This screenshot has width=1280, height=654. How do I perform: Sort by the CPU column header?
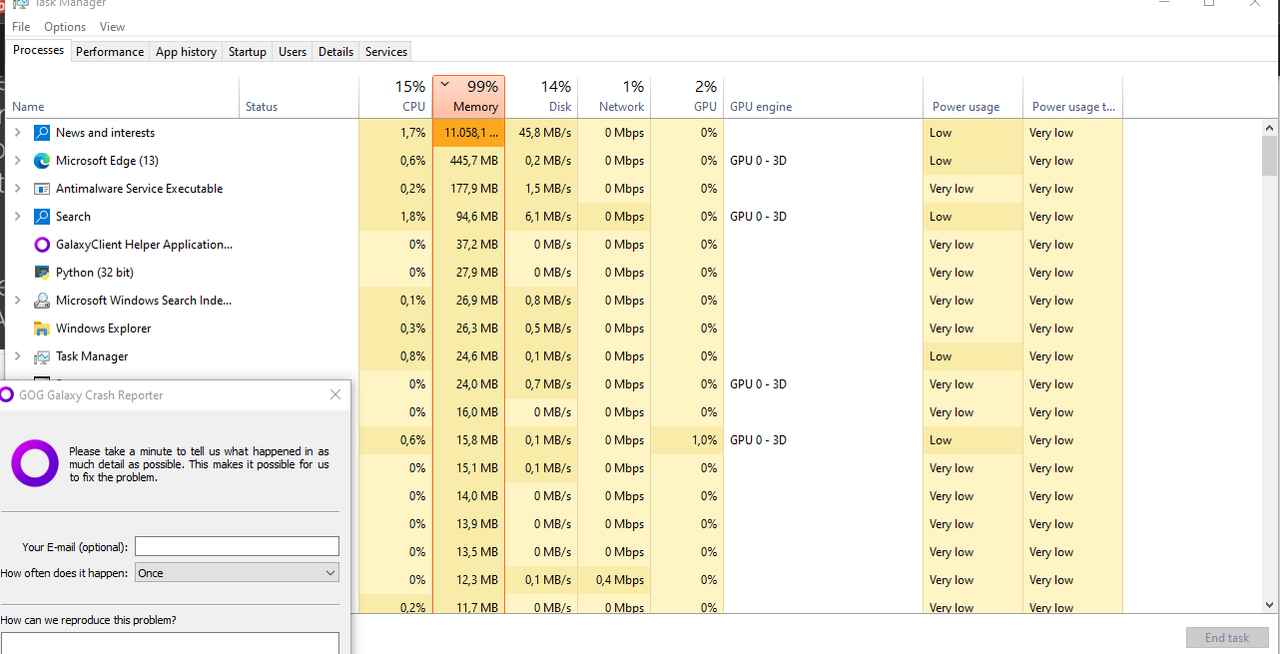395,98
